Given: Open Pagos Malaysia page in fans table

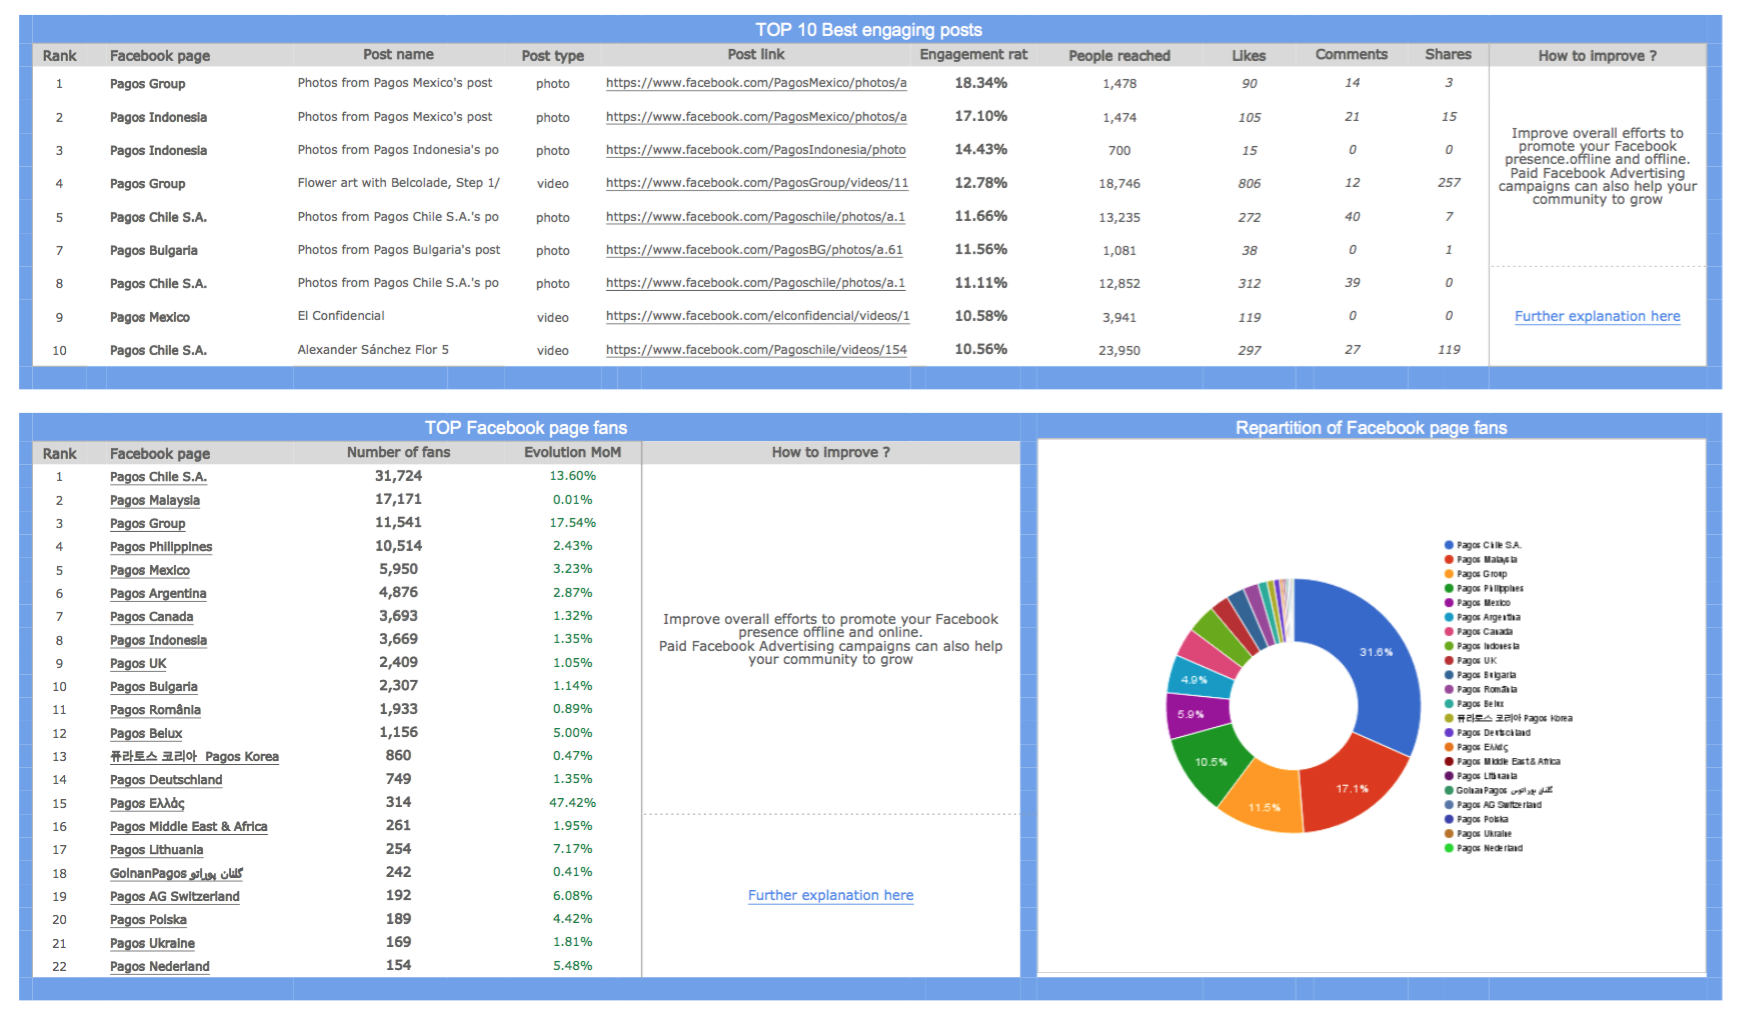Looking at the screenshot, I should click(x=155, y=500).
